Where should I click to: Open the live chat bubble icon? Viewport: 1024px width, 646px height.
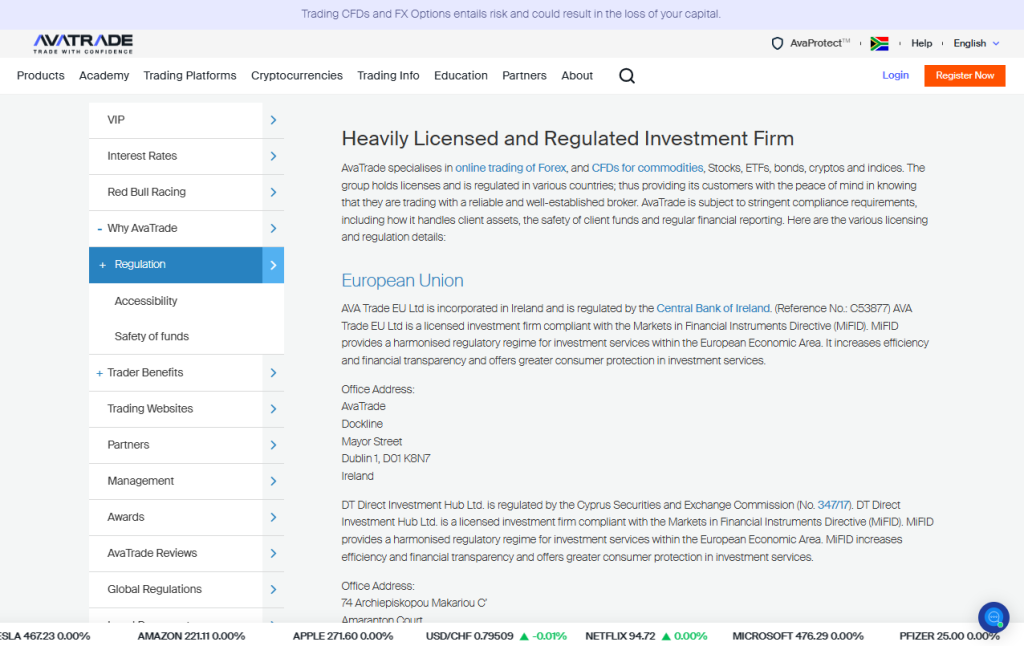click(993, 617)
